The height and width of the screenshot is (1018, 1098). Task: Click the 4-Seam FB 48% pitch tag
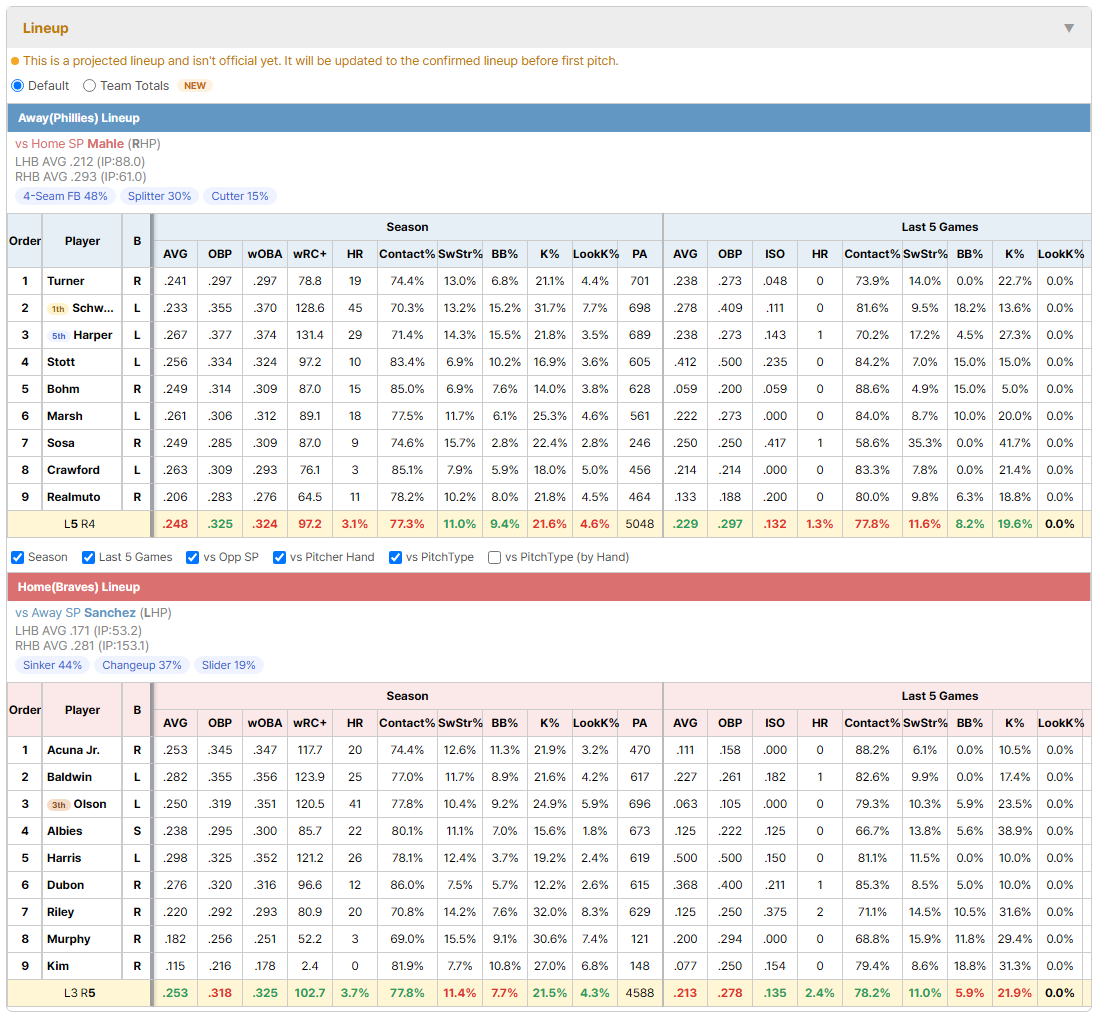pyautogui.click(x=65, y=196)
